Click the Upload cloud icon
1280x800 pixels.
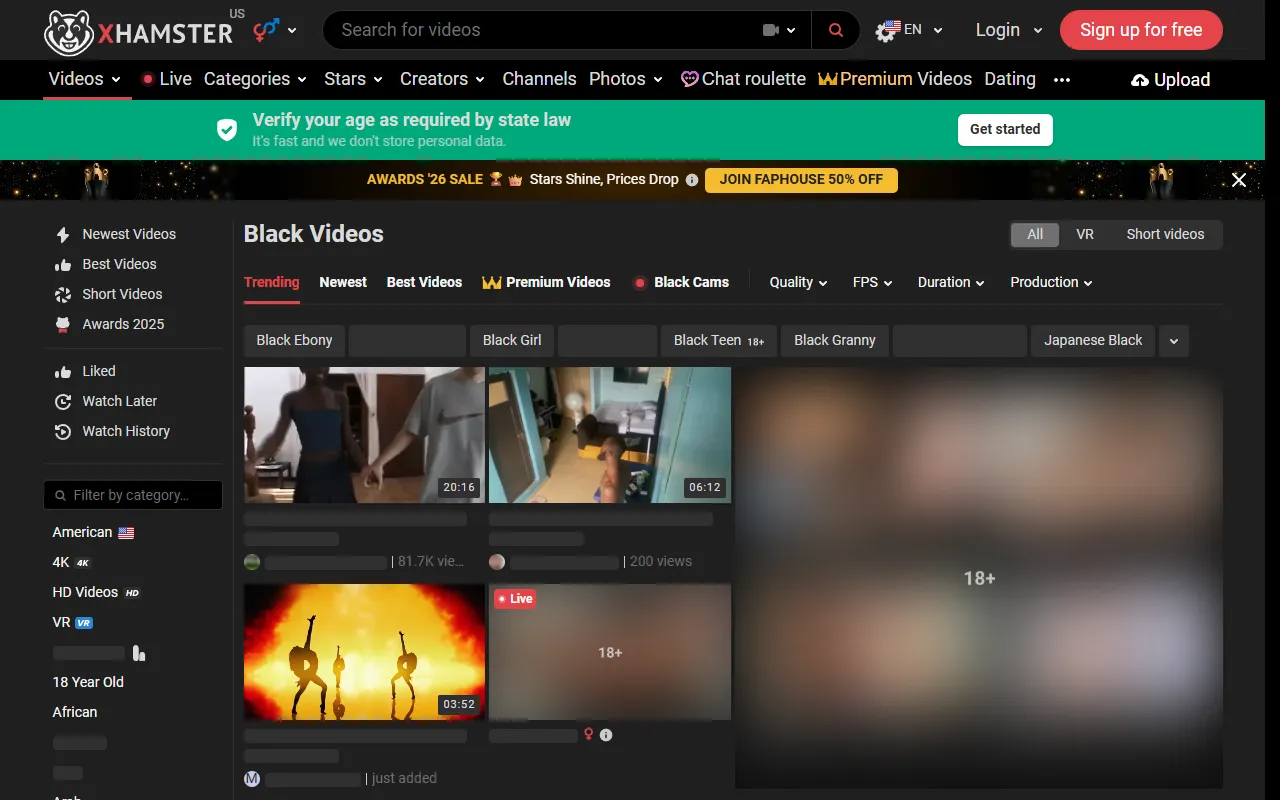1140,80
